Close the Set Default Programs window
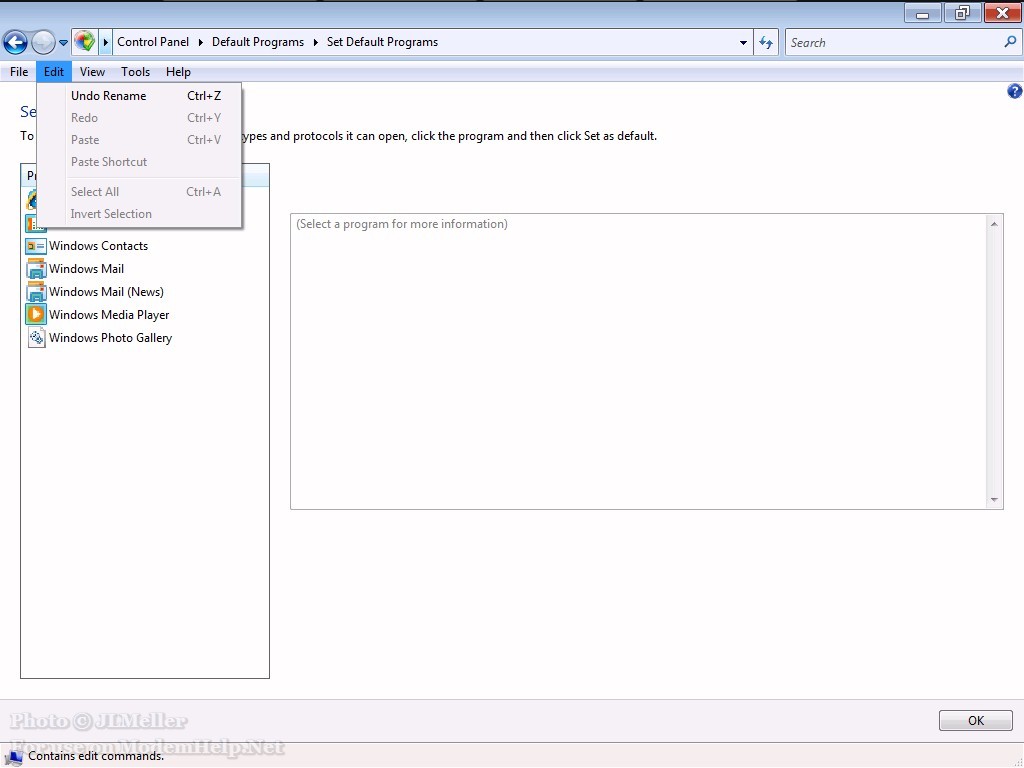The image size is (1024, 768). (1002, 13)
